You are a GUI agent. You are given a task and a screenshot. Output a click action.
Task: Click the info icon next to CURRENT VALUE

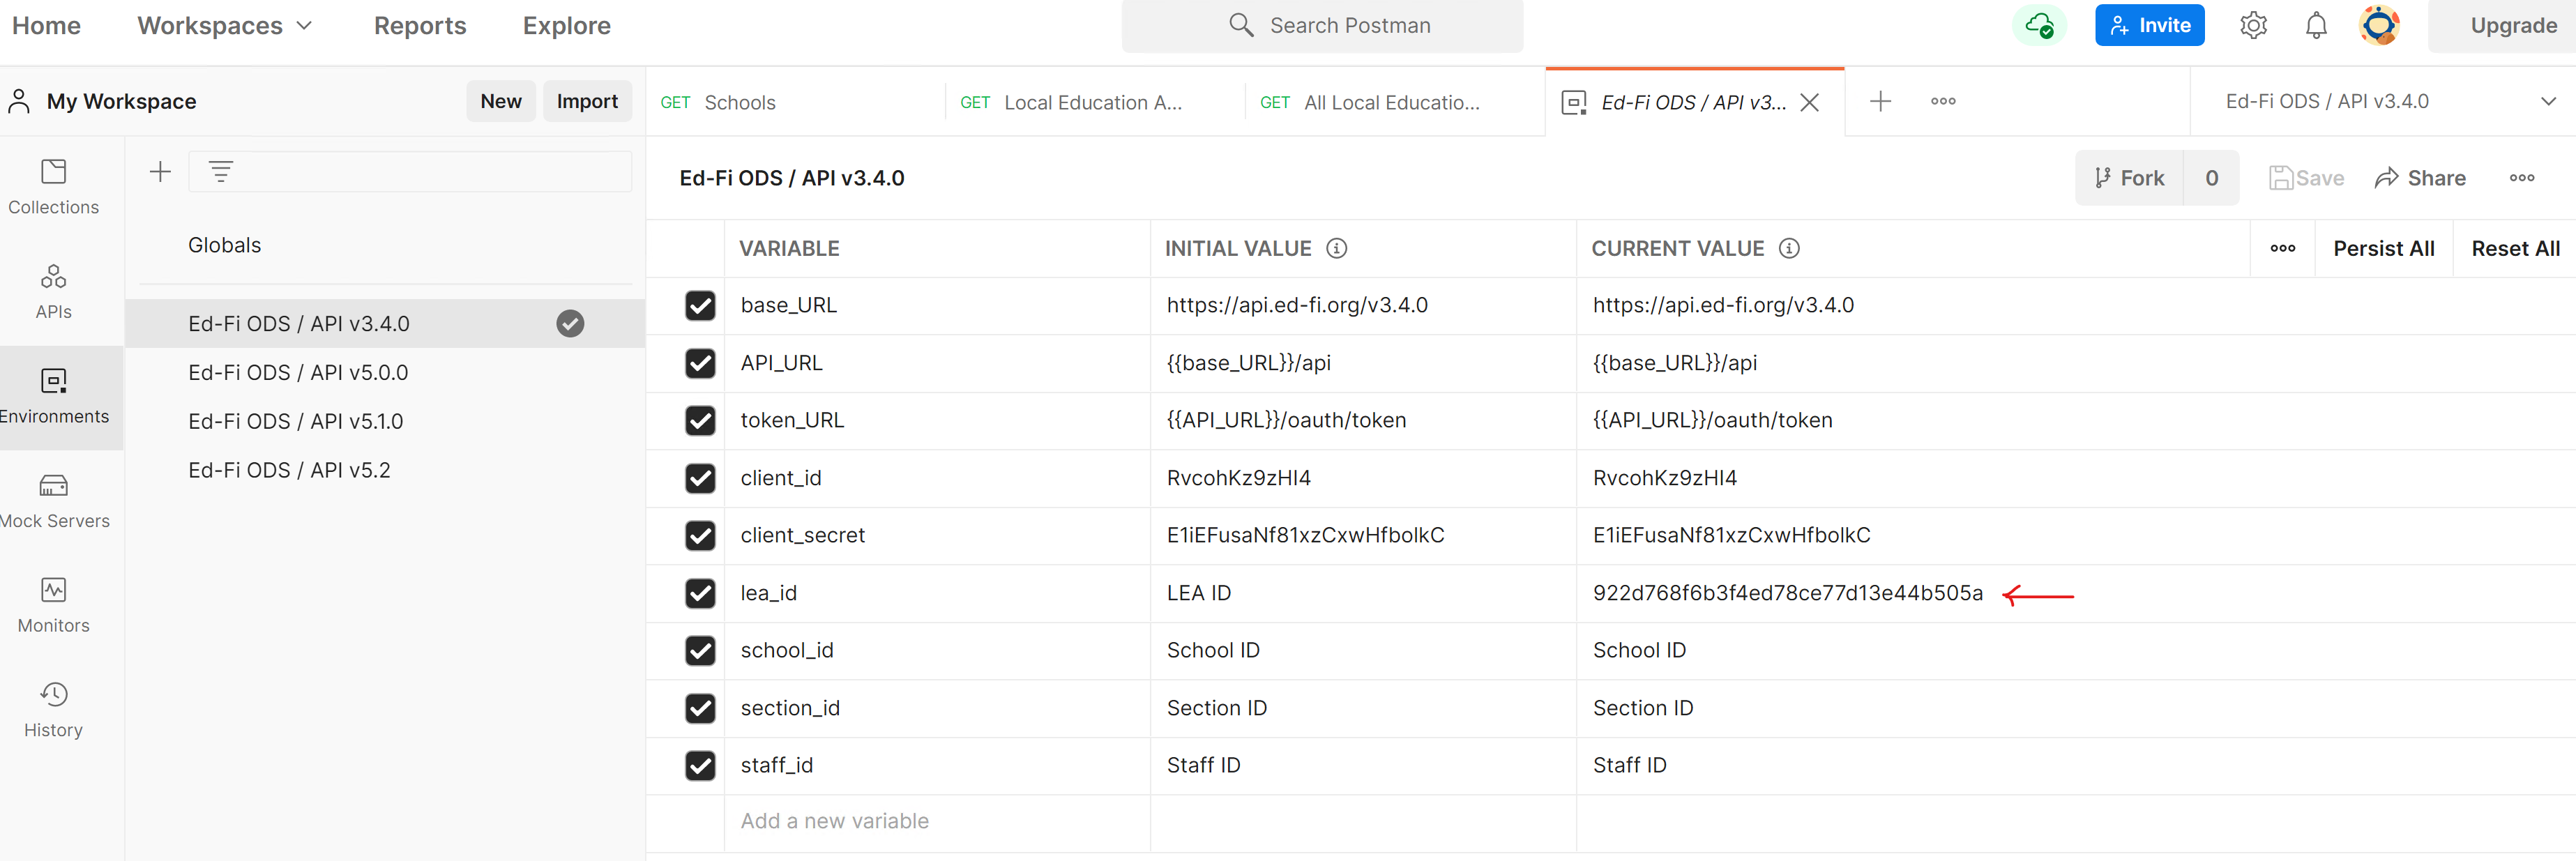click(x=1789, y=249)
